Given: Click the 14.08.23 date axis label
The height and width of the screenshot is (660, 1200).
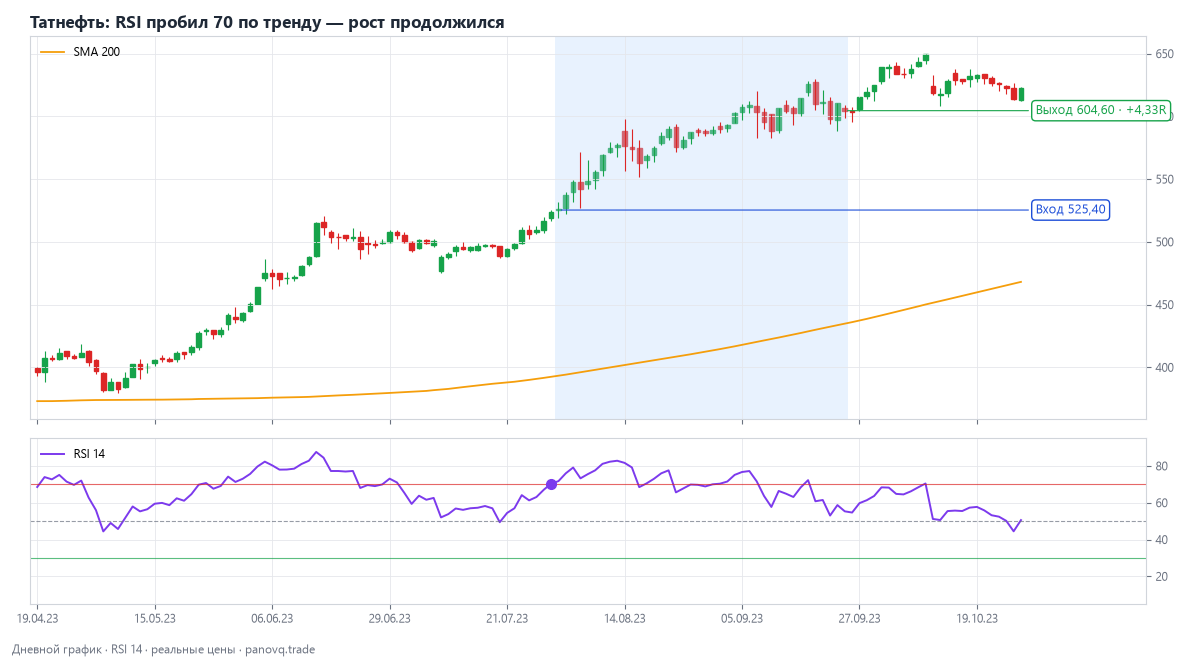Looking at the screenshot, I should [x=625, y=619].
